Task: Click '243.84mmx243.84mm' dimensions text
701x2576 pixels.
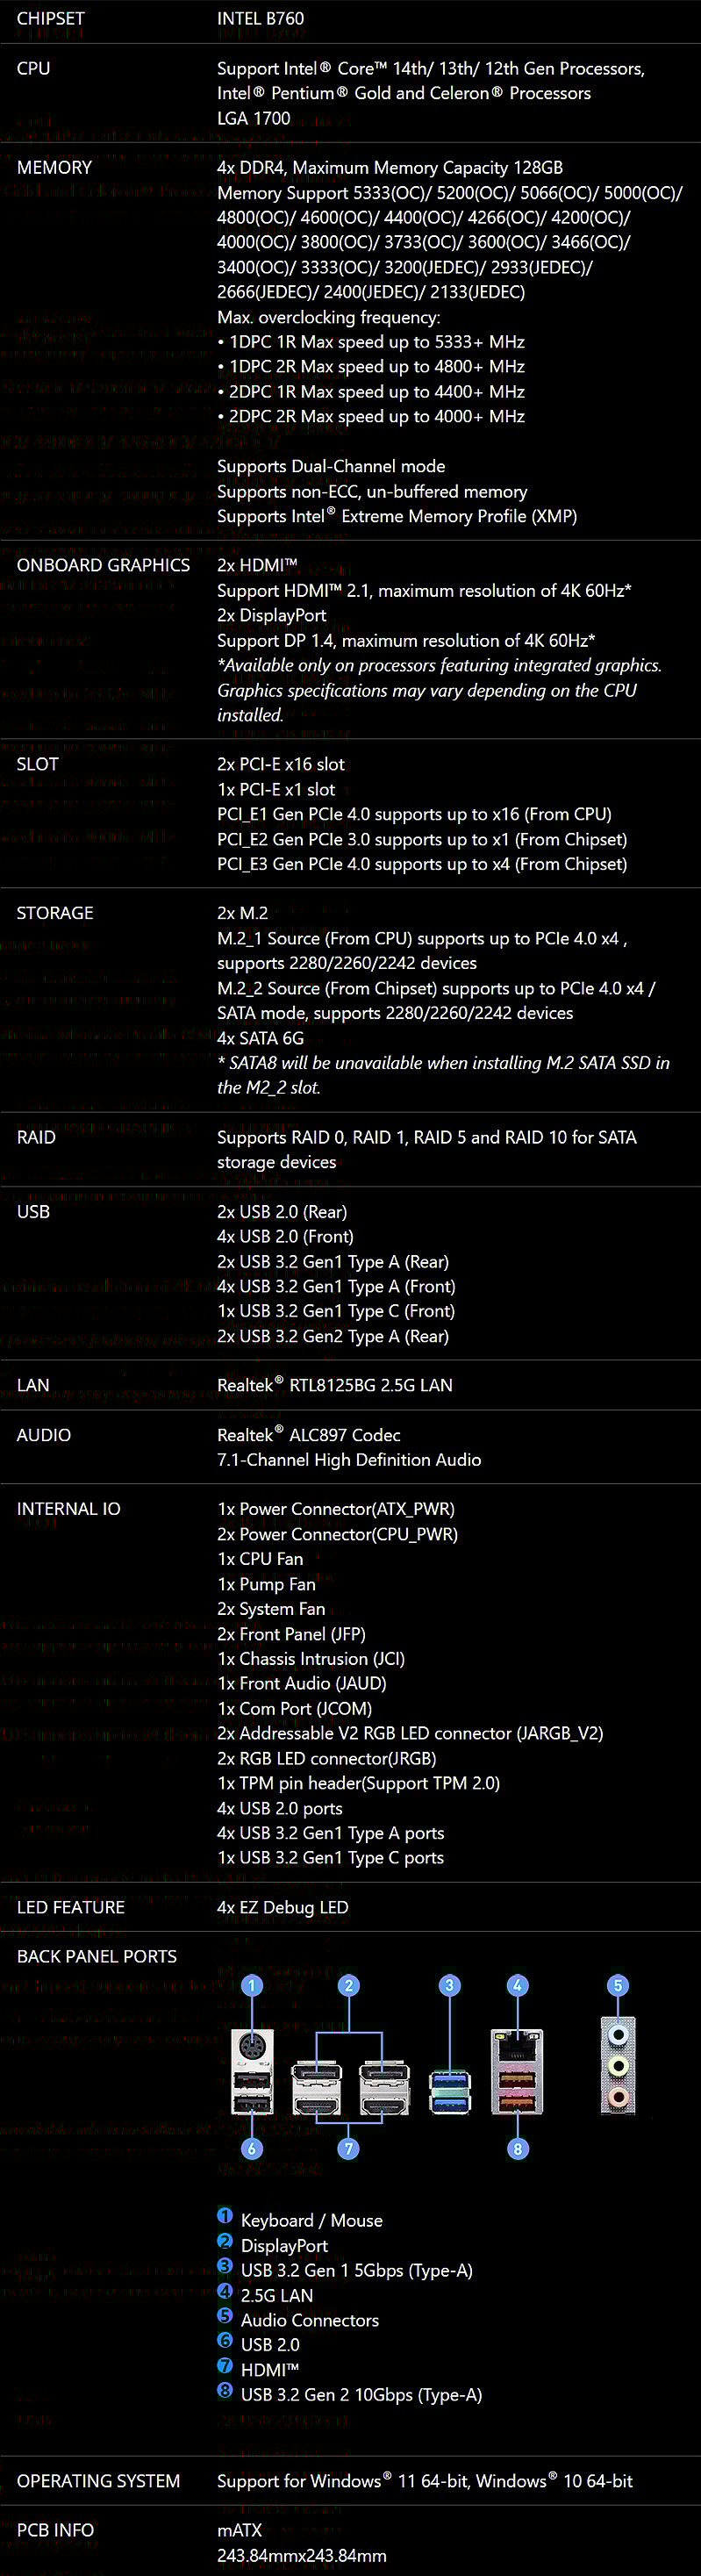Action: 302,2555
